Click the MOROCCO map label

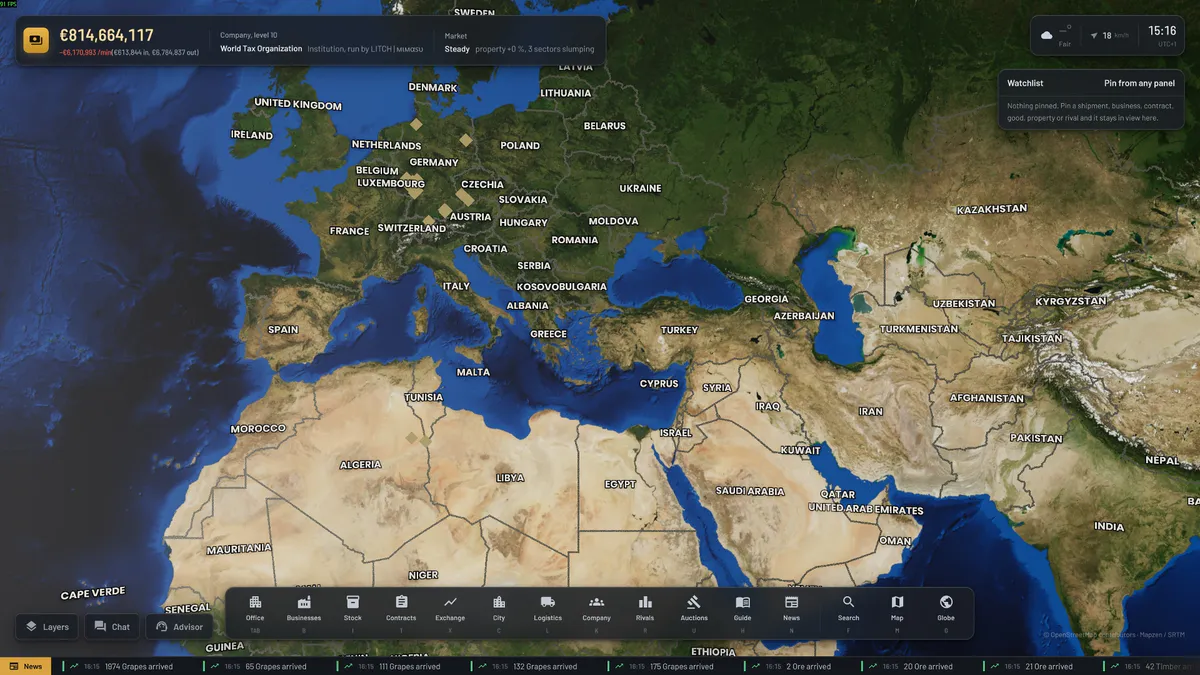258,428
